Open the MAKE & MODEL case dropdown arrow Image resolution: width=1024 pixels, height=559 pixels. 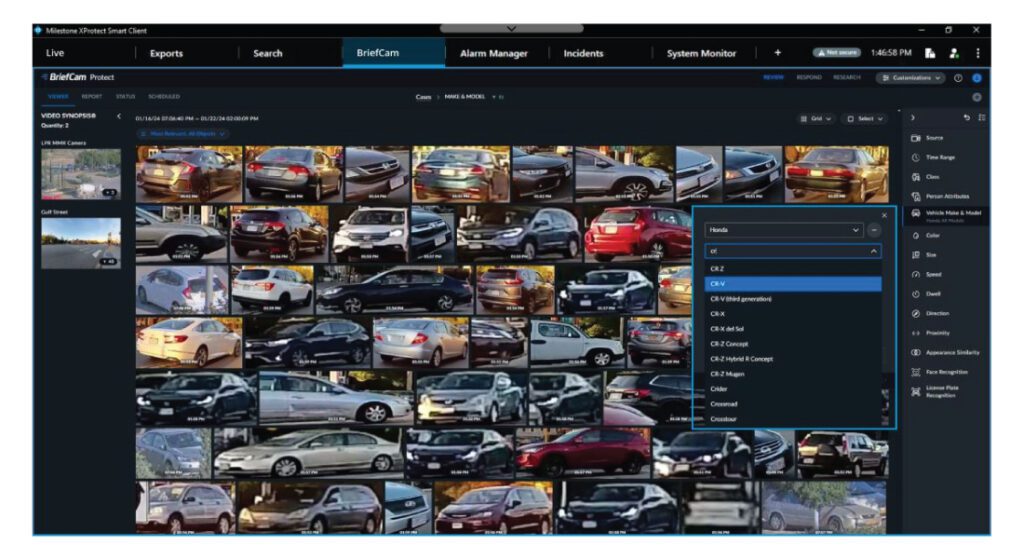point(494,97)
